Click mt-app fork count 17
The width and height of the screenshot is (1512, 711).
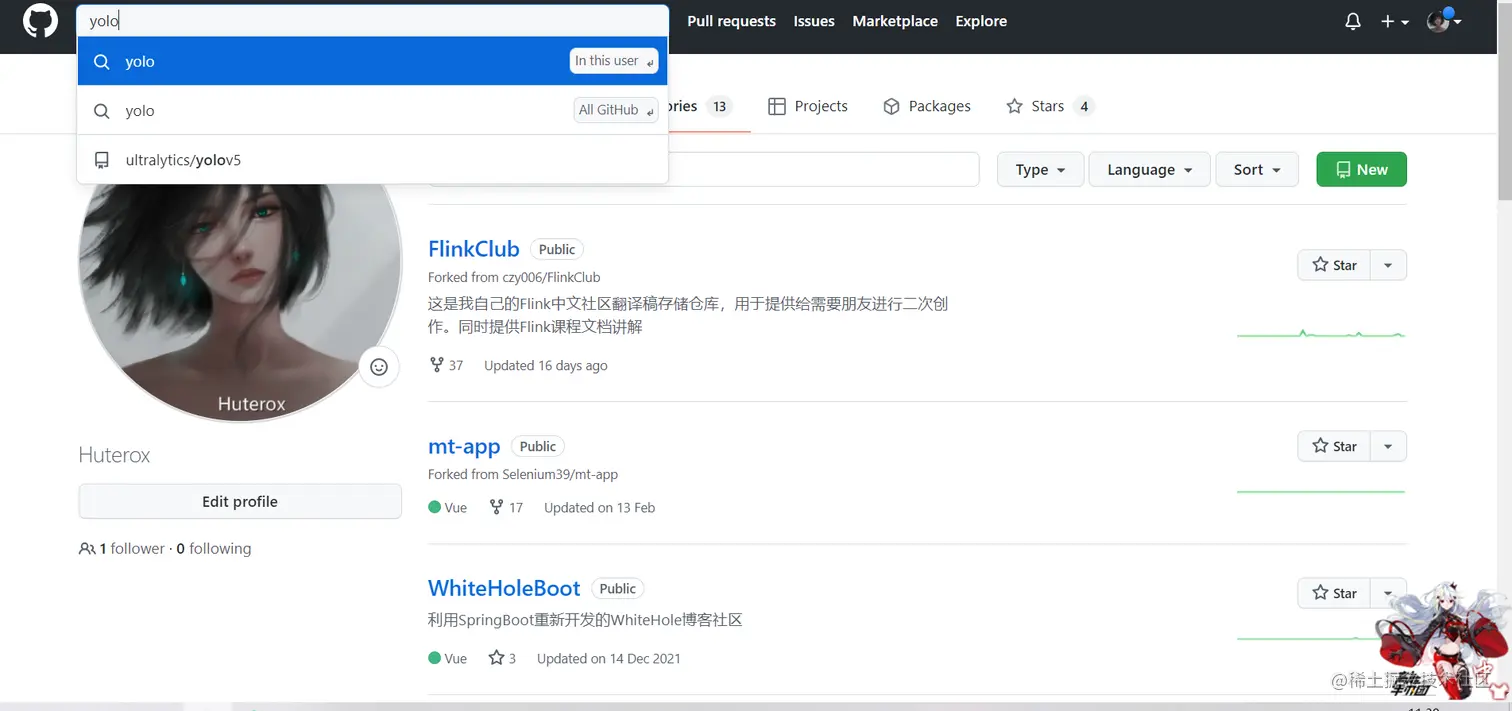(506, 507)
